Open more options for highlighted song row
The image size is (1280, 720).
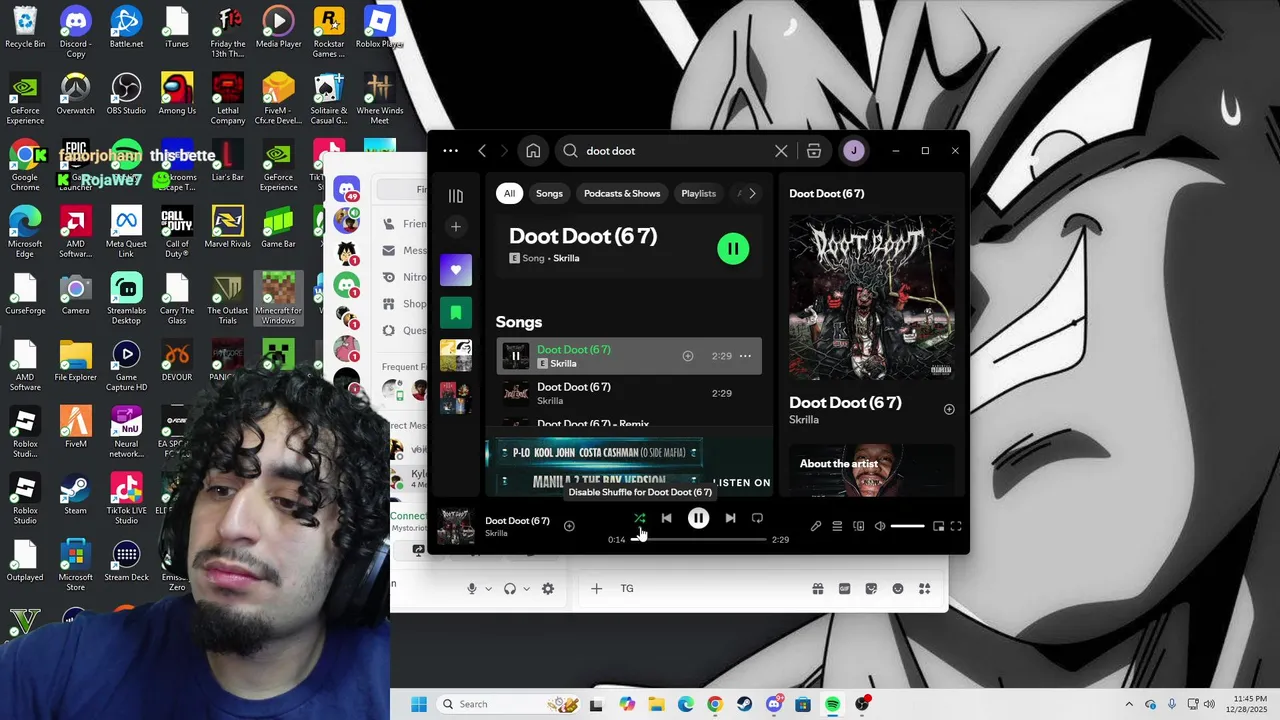[745, 356]
